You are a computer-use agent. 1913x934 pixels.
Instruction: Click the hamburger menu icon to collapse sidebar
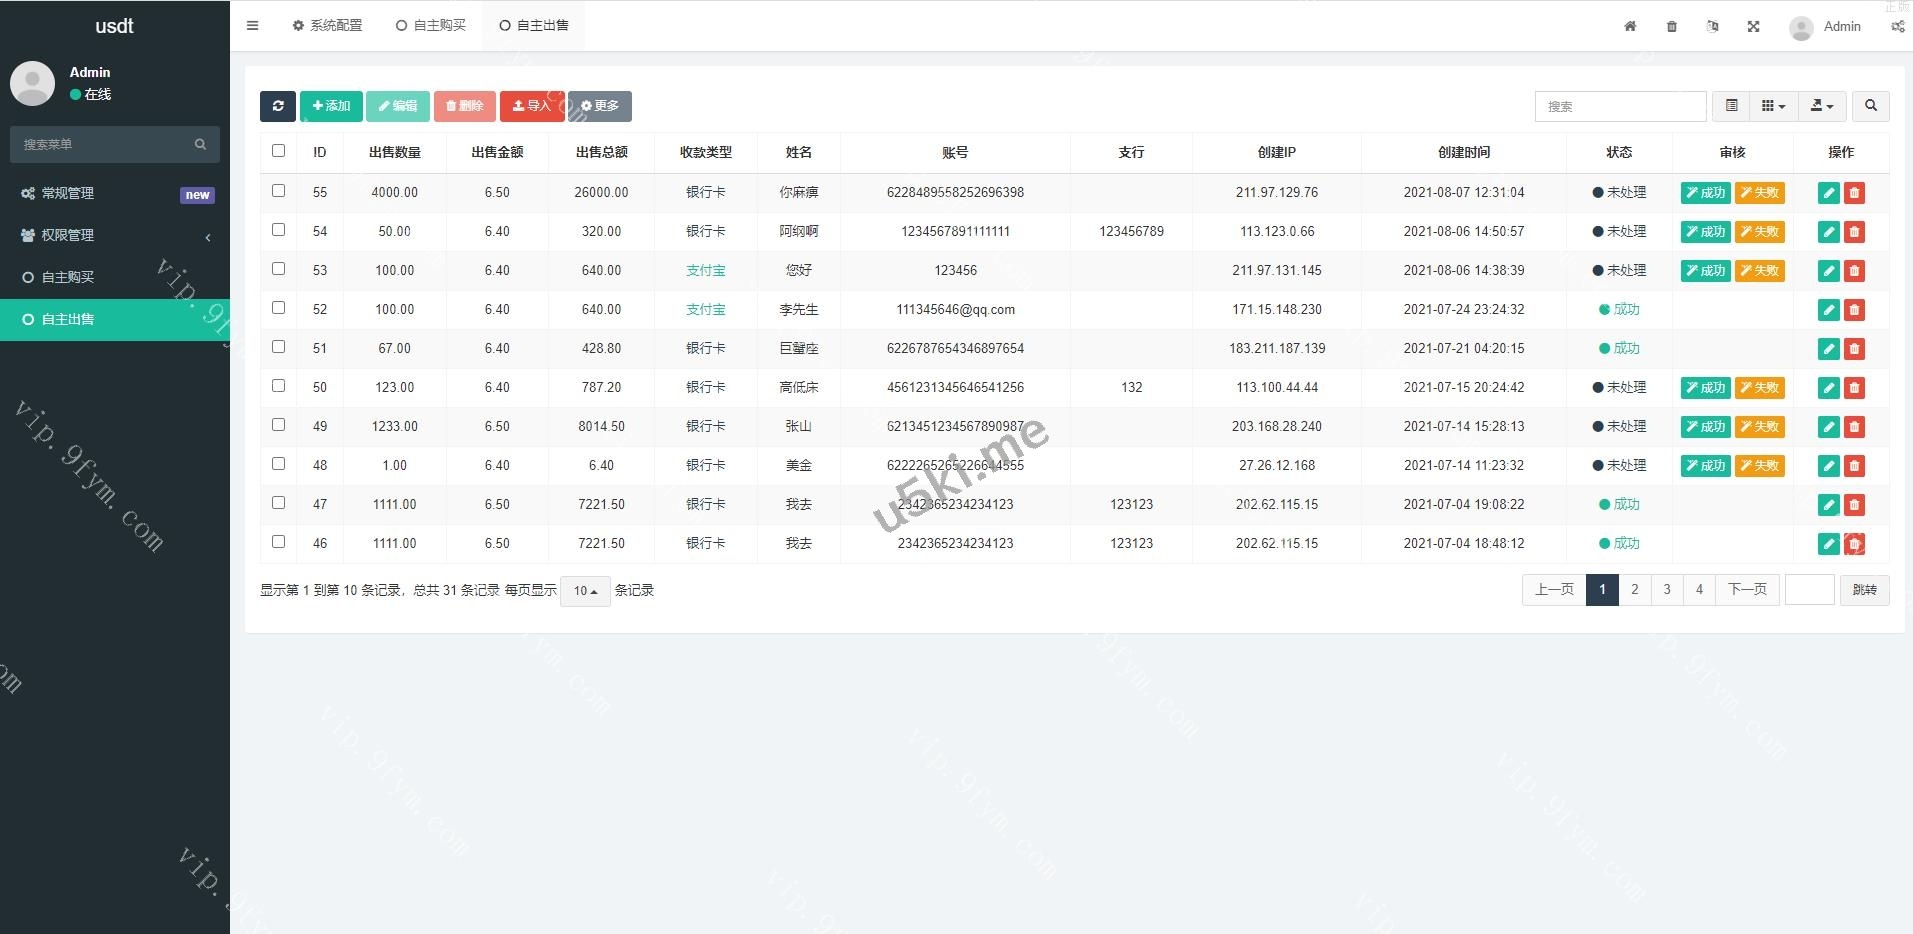(252, 26)
